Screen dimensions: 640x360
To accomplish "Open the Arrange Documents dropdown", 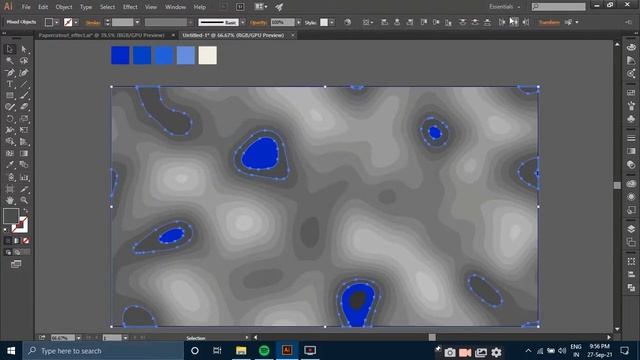I will click(260, 7).
